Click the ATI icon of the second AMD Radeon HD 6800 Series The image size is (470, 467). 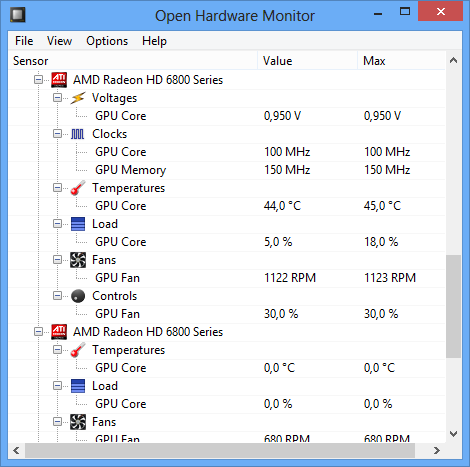tap(59, 332)
